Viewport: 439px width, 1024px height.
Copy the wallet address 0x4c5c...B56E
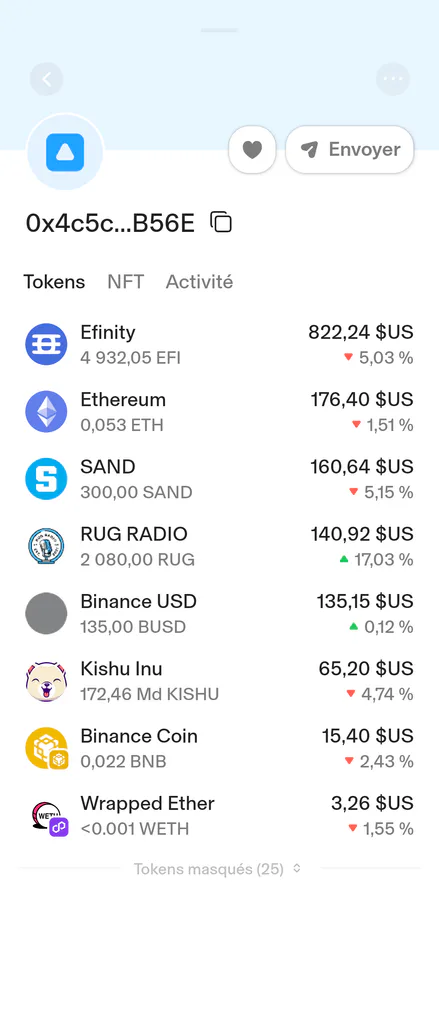221,223
